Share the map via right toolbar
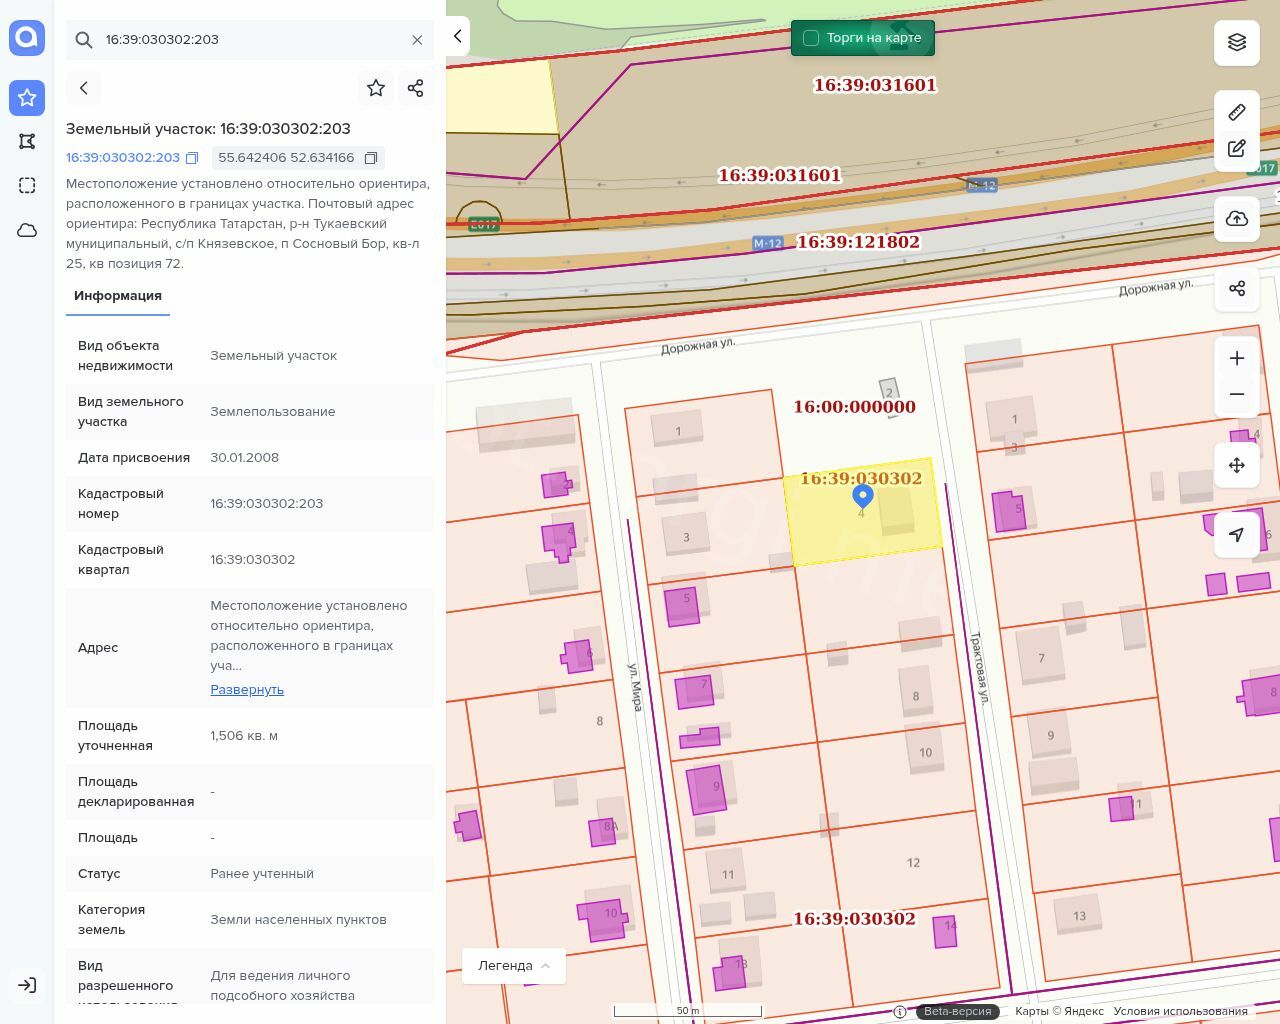Viewport: 1280px width, 1024px height. [x=1237, y=289]
